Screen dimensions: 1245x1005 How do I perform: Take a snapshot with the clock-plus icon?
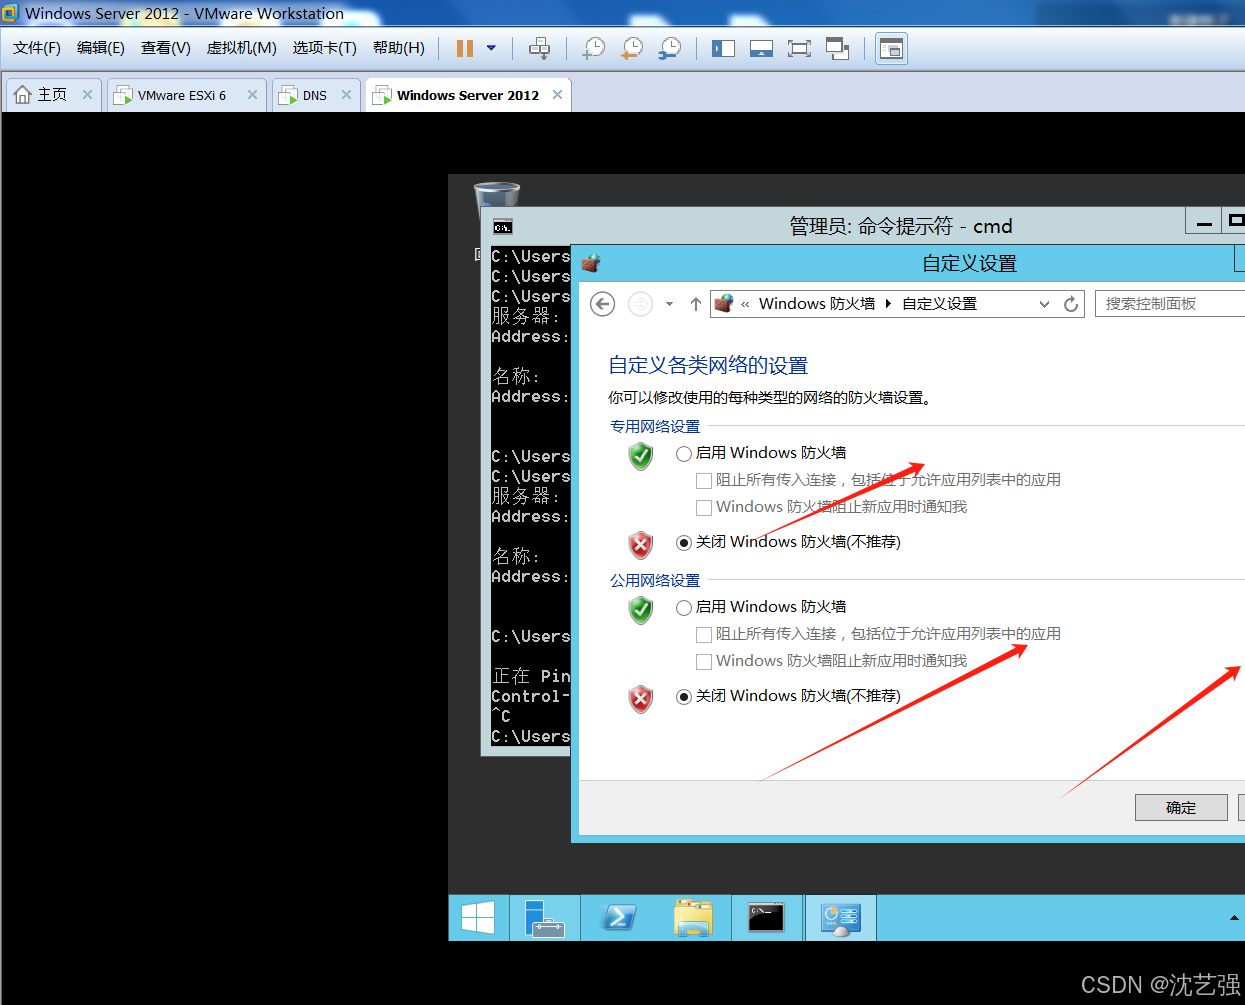(594, 48)
